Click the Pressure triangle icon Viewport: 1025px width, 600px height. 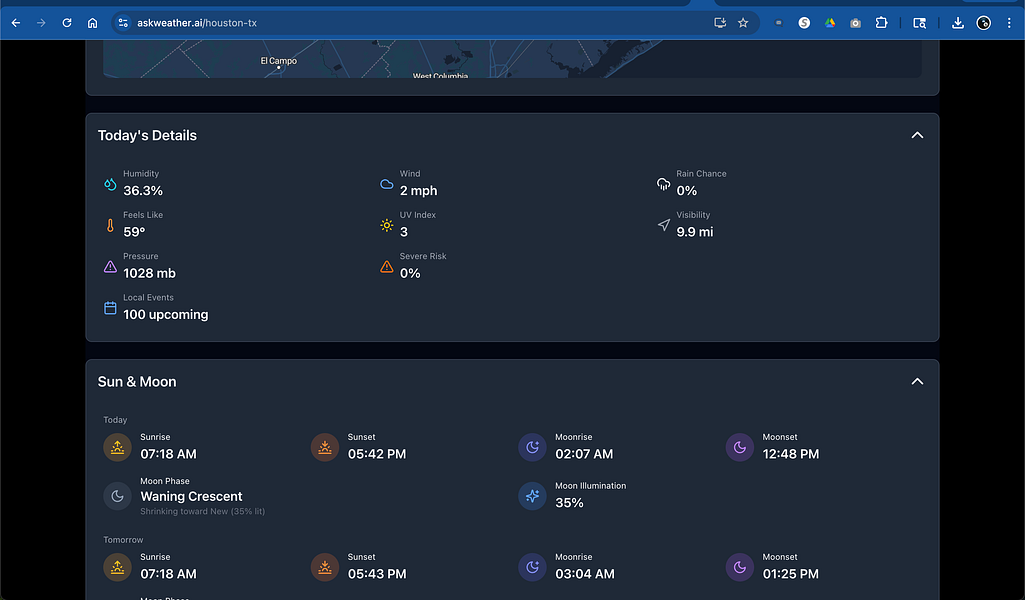(110, 267)
